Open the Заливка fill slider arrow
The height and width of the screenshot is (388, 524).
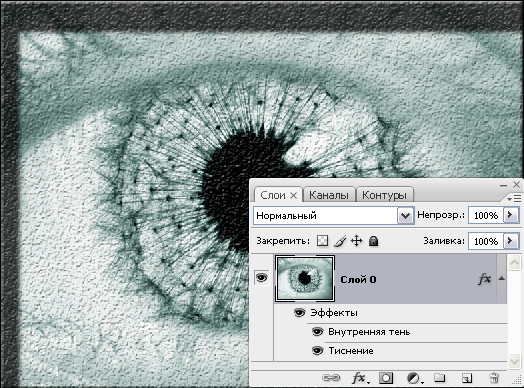point(511,241)
